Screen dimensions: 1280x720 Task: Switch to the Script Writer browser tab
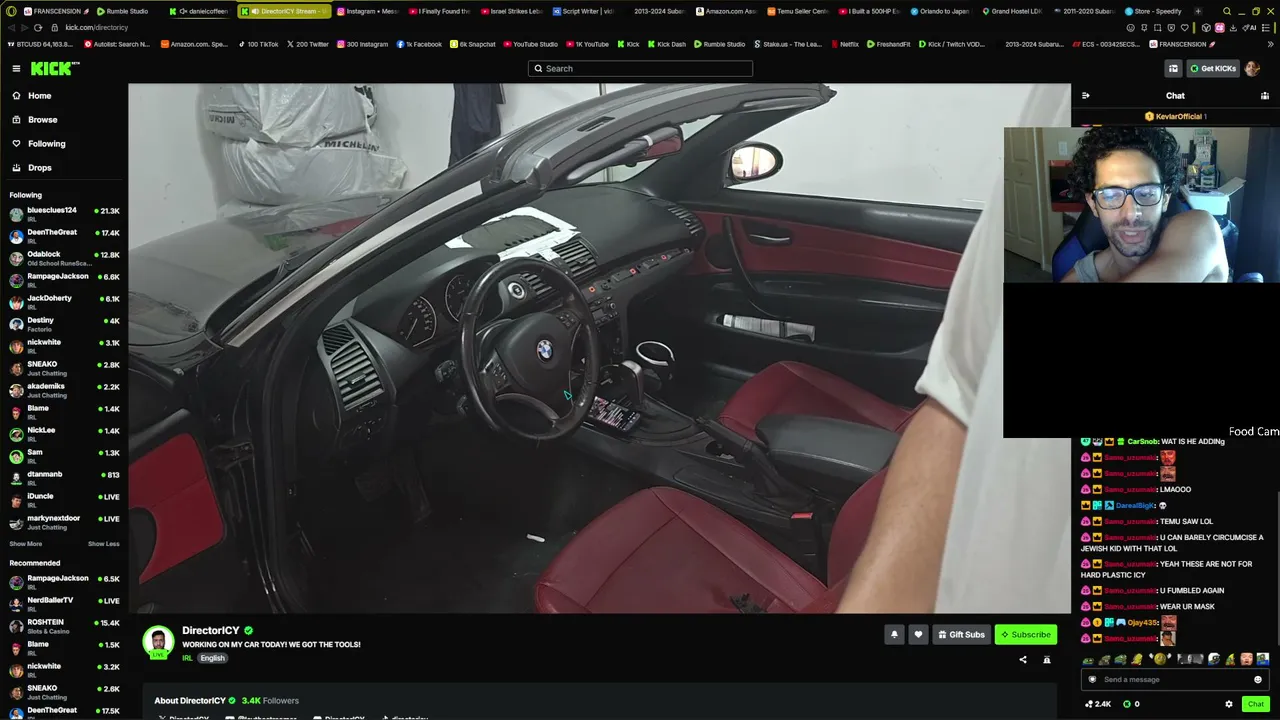[584, 11]
